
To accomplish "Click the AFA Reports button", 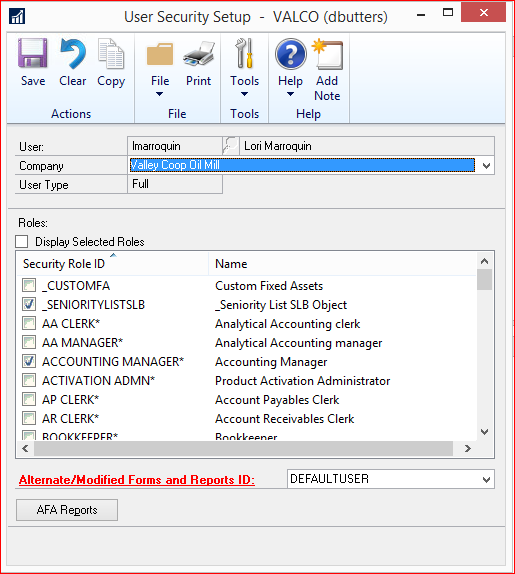I will tap(67, 510).
